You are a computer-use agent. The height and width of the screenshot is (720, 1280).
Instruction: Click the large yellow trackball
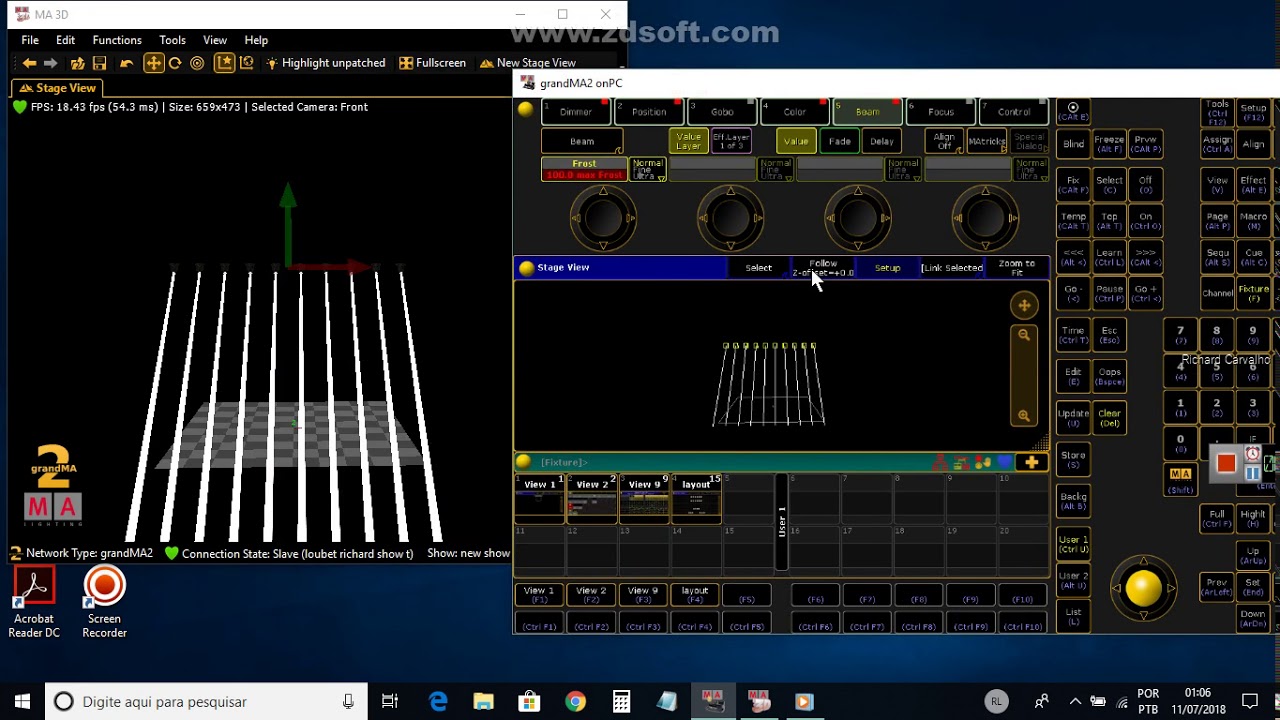1143,589
